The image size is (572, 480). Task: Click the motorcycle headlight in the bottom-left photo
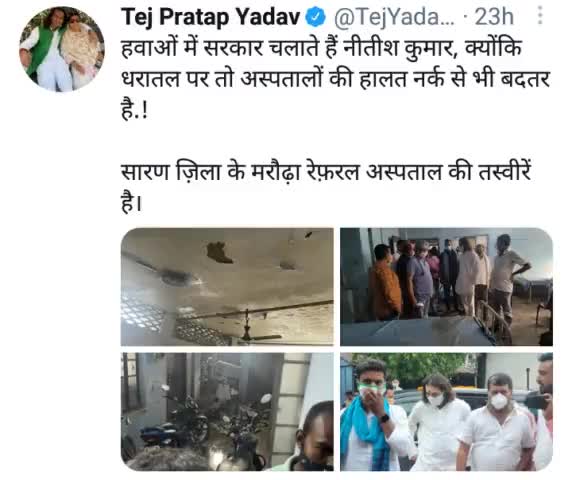(x=266, y=398)
